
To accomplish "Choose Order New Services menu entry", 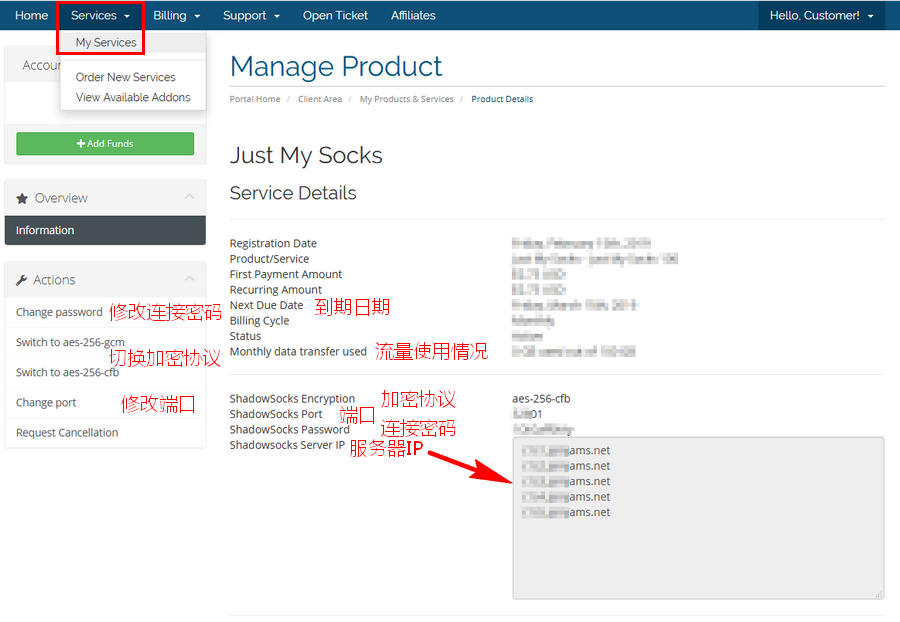I will (125, 77).
